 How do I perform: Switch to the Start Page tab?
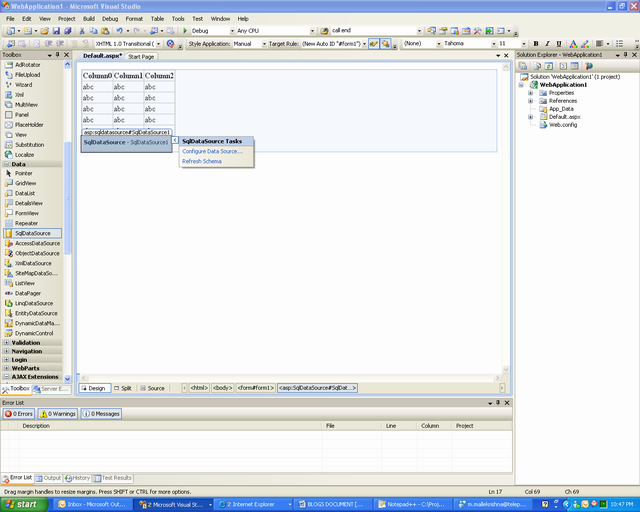point(141,57)
